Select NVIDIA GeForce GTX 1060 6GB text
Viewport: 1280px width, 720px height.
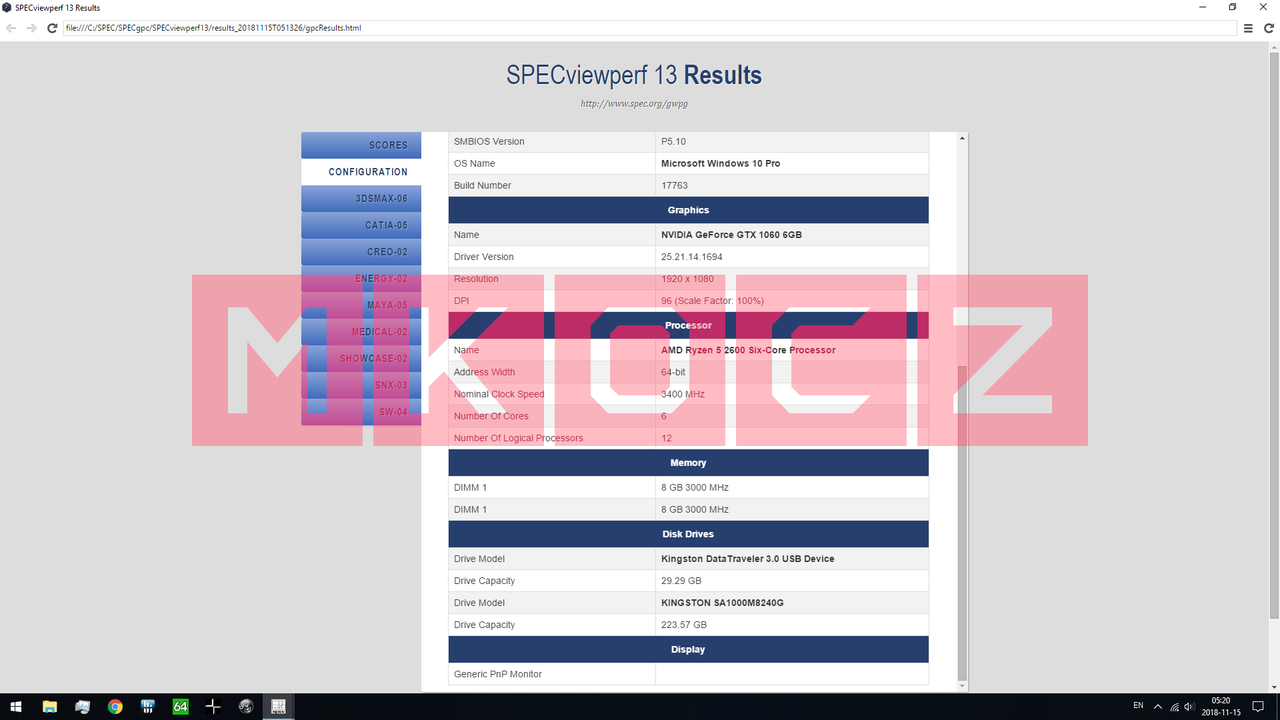(x=731, y=235)
